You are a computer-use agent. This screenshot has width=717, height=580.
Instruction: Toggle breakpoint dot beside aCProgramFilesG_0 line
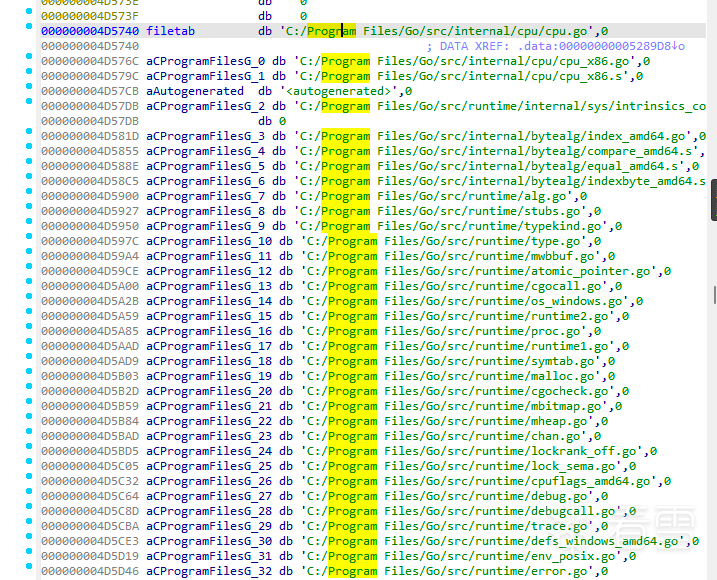pyautogui.click(x=29, y=56)
